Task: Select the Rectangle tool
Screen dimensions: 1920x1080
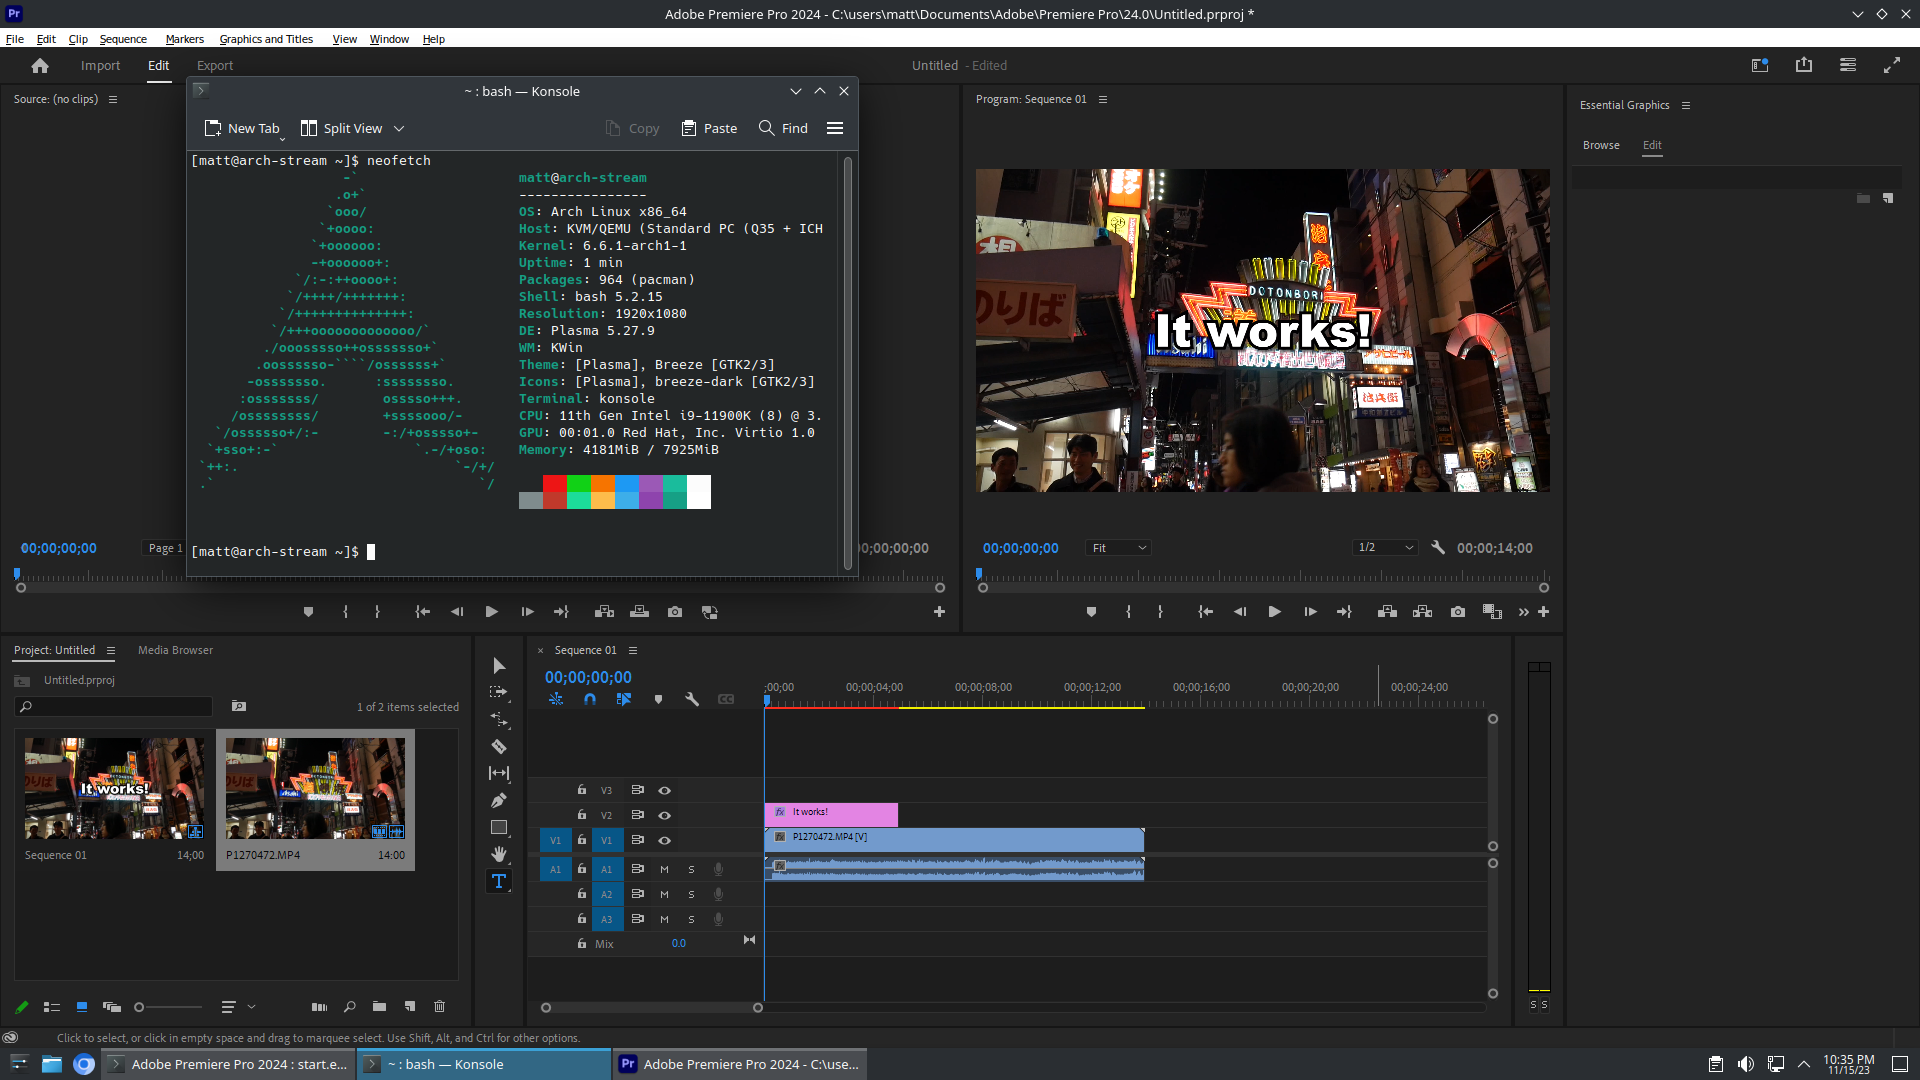Action: click(x=499, y=827)
